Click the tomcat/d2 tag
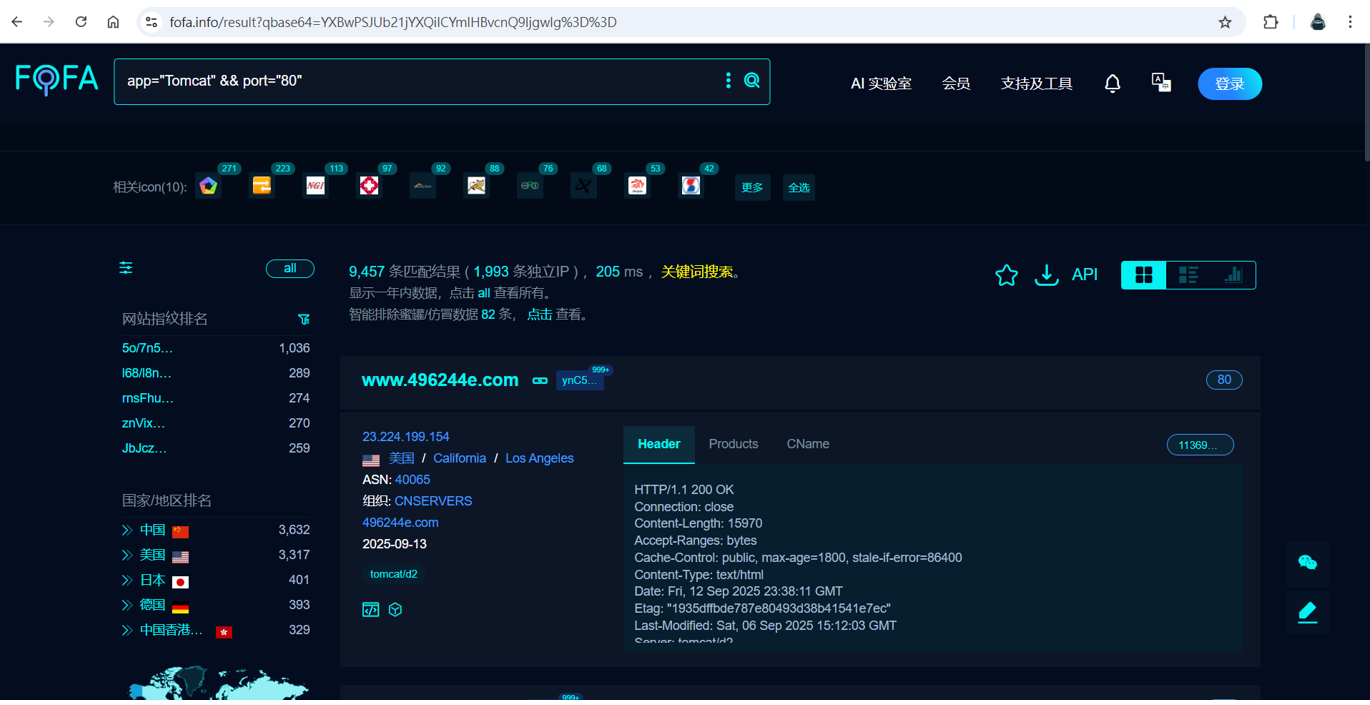This screenshot has width=1370, height=705. click(394, 575)
